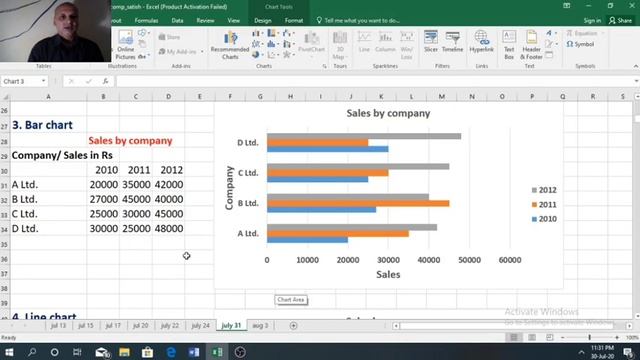Insert a waterfall or stock chart
This screenshot has height=360, width=640.
click(x=288, y=33)
